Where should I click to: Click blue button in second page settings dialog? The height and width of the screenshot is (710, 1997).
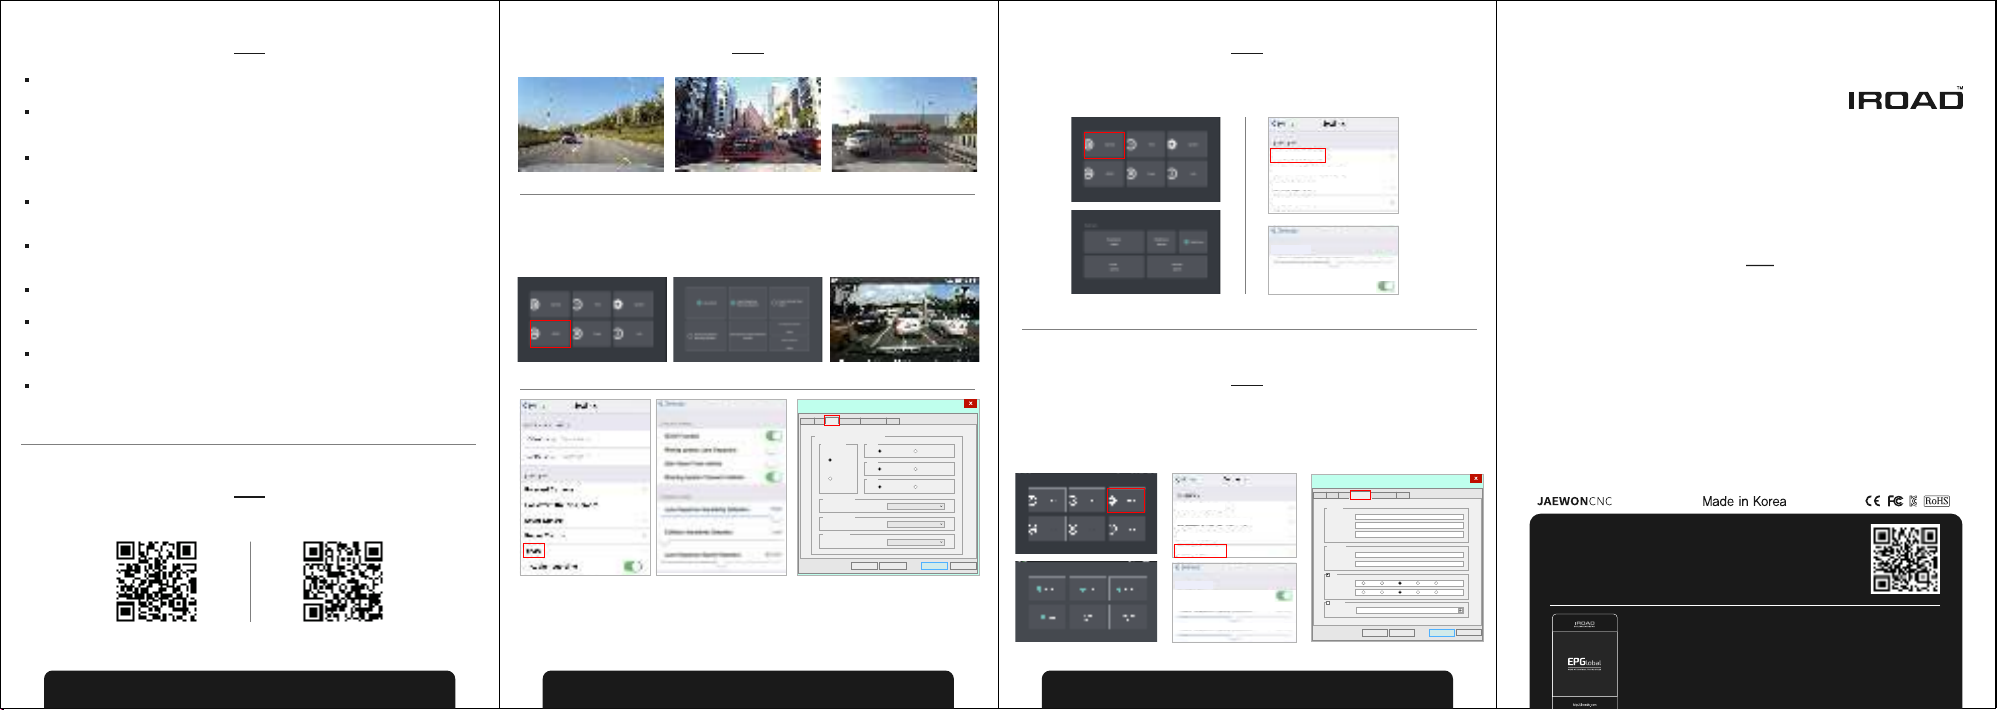point(934,566)
